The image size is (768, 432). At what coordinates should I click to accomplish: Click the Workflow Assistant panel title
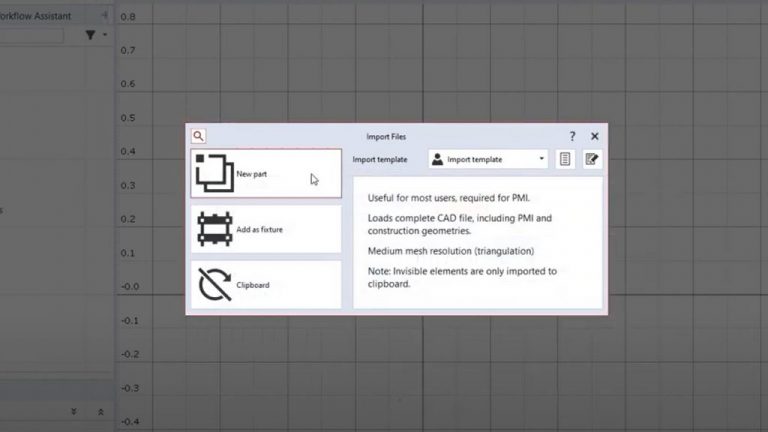[x=35, y=16]
